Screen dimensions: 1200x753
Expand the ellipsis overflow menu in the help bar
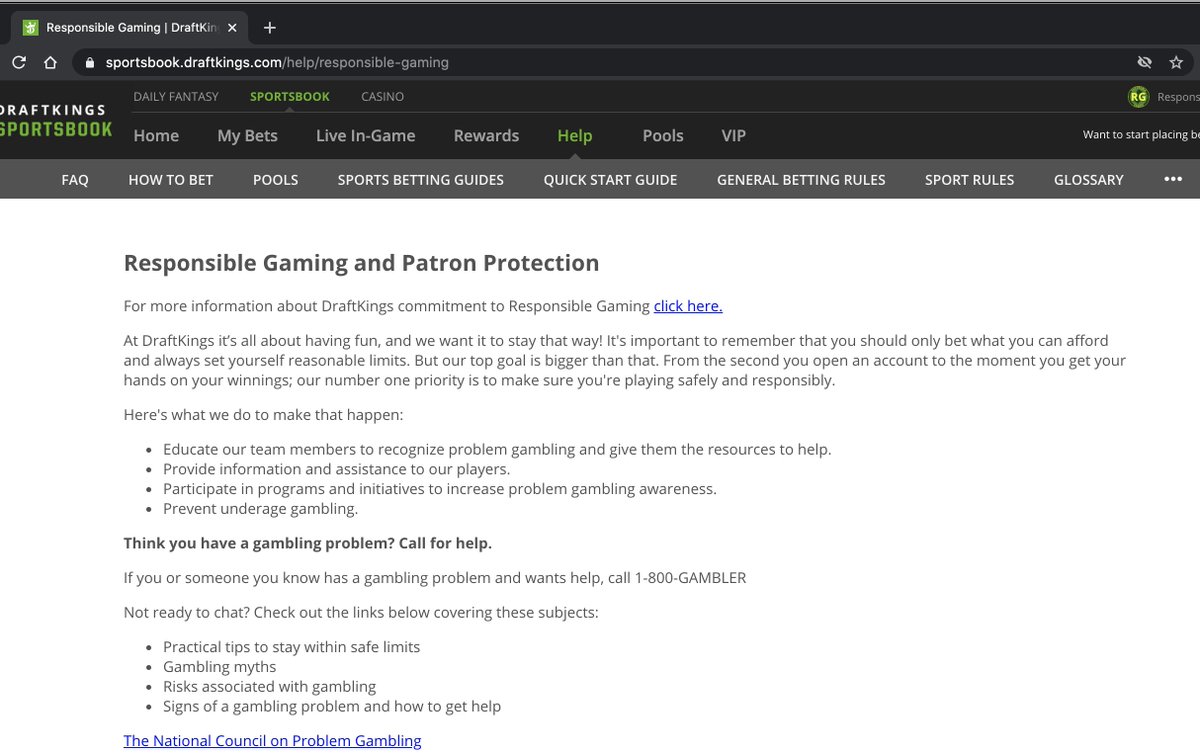(x=1172, y=179)
